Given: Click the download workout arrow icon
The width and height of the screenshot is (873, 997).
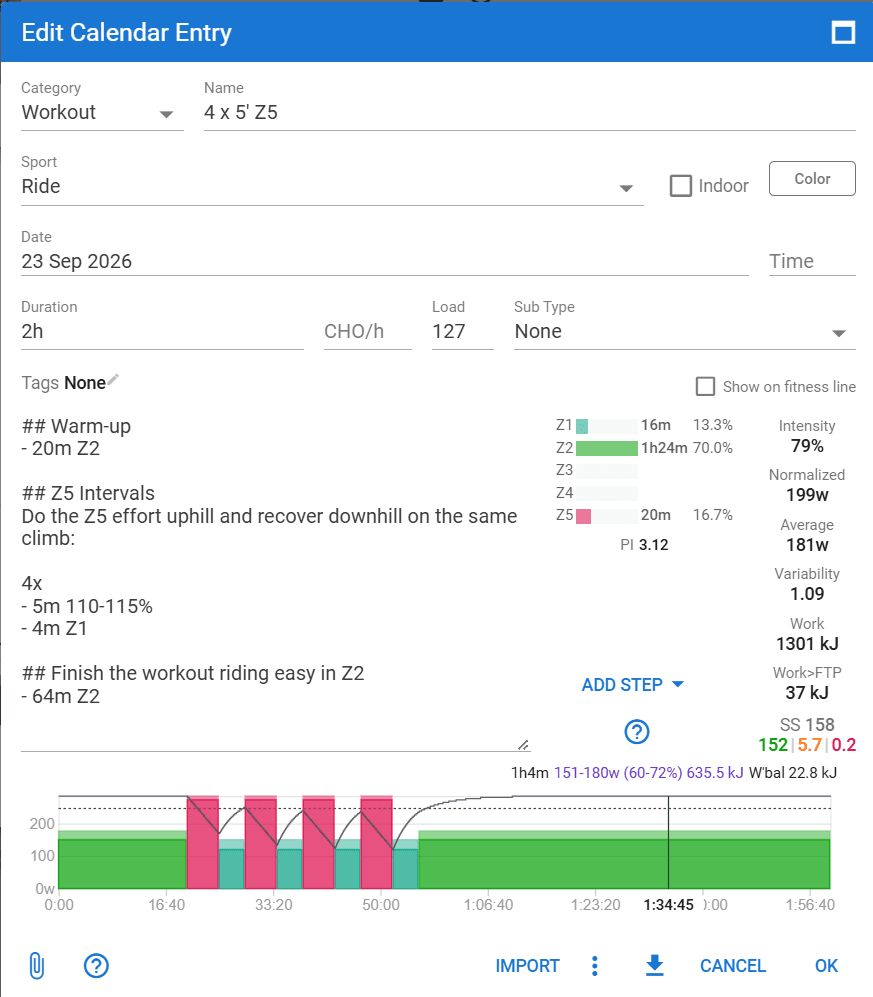Looking at the screenshot, I should coord(654,965).
